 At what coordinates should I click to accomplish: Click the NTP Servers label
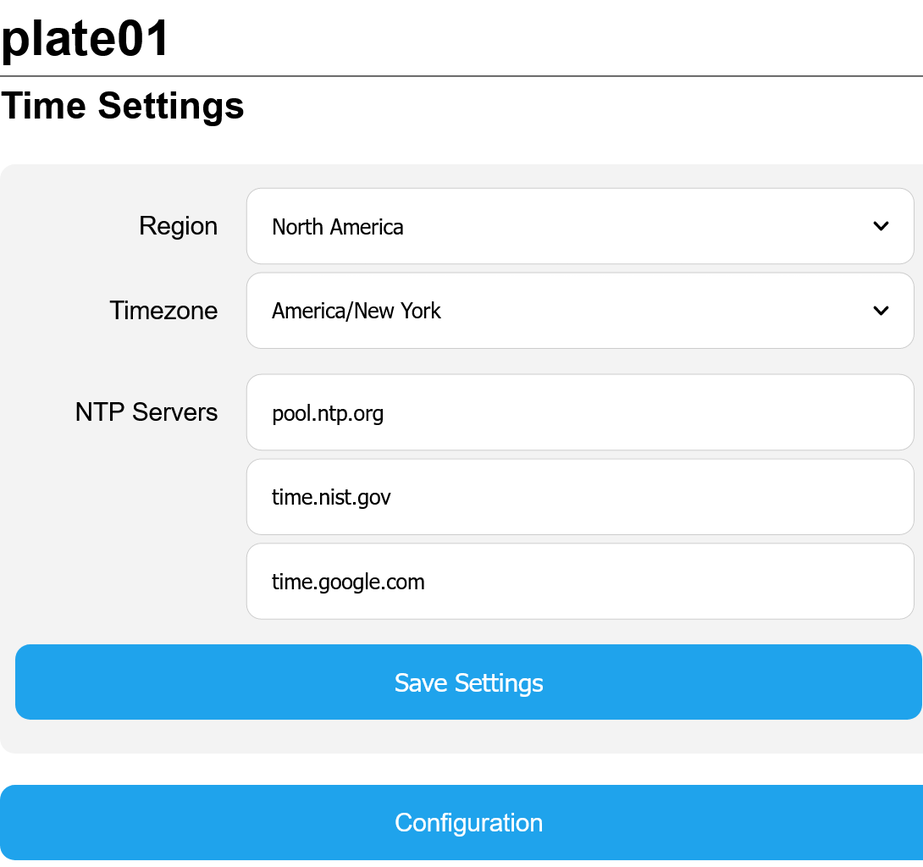[x=146, y=412]
